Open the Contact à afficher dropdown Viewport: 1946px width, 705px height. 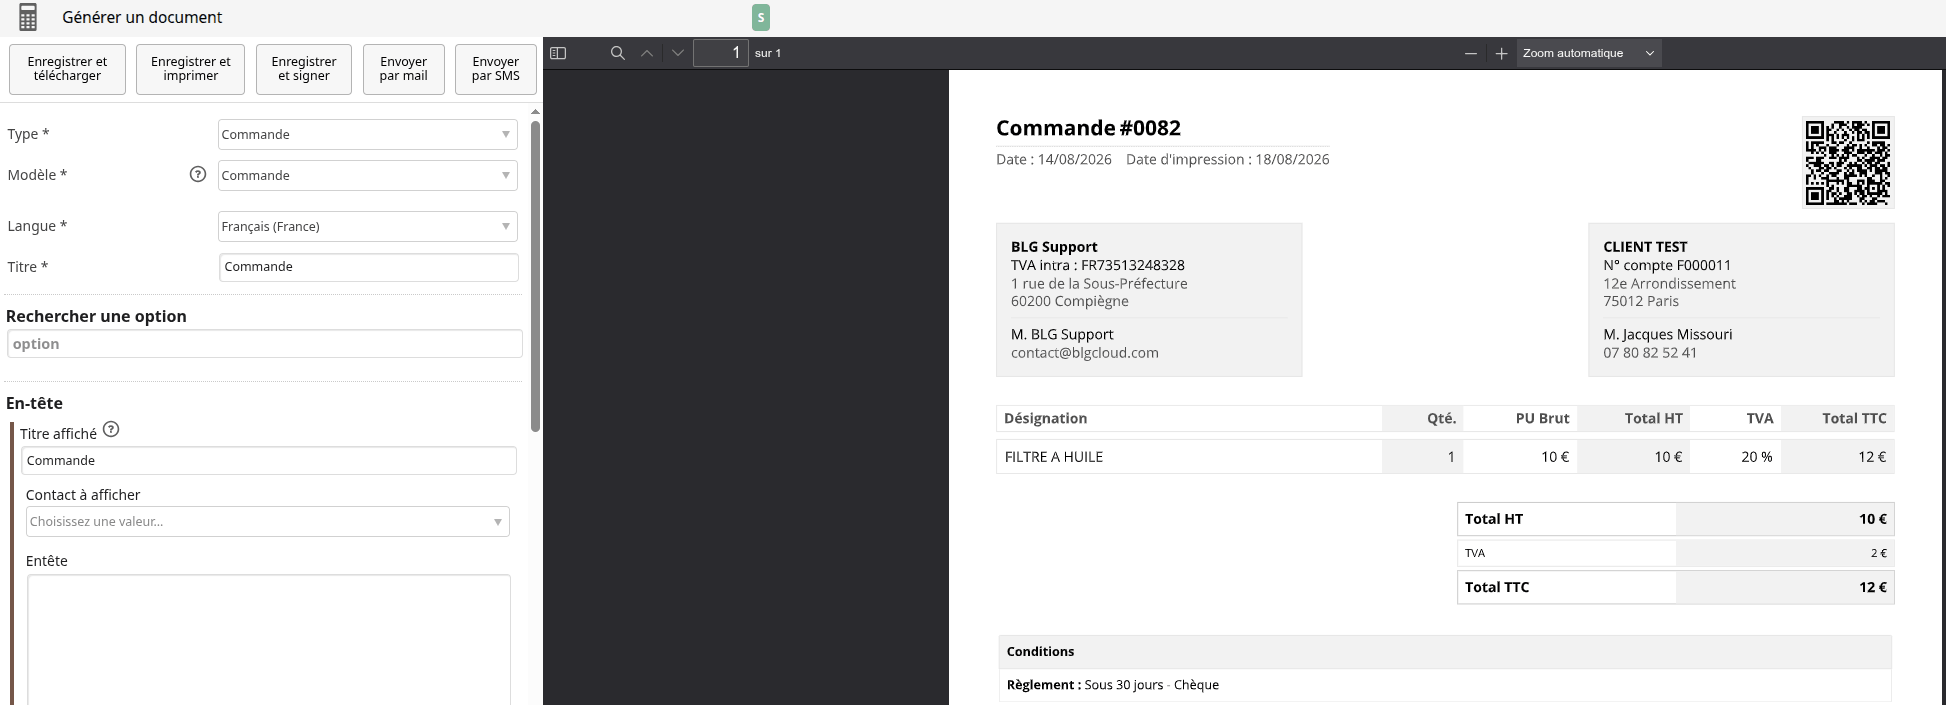tap(268, 521)
